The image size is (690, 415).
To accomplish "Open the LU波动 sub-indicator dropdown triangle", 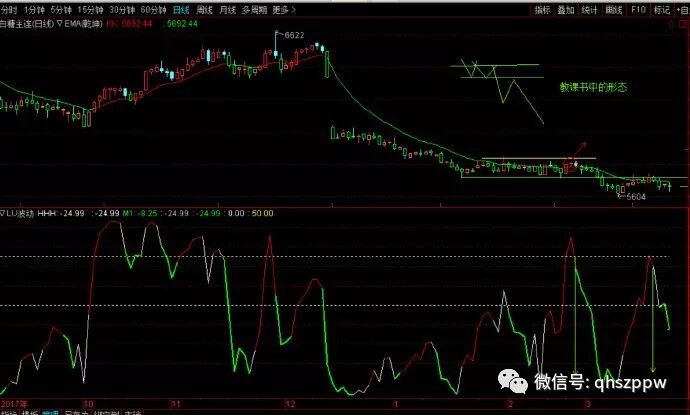I will coord(3,213).
